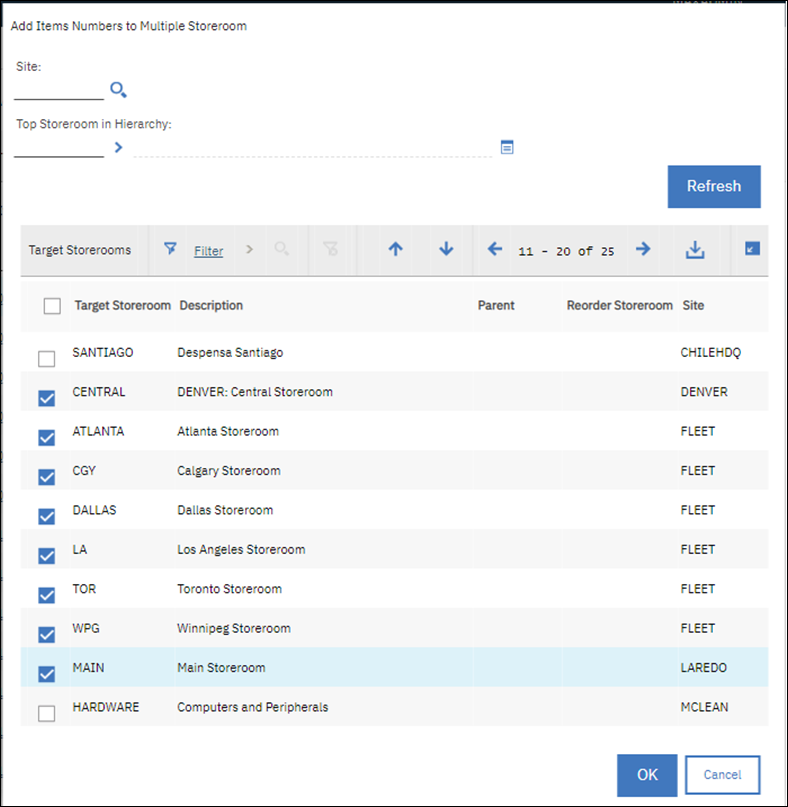Screen dimensions: 788x807
Task: Move selection up with the up arrow icon
Action: (x=394, y=250)
